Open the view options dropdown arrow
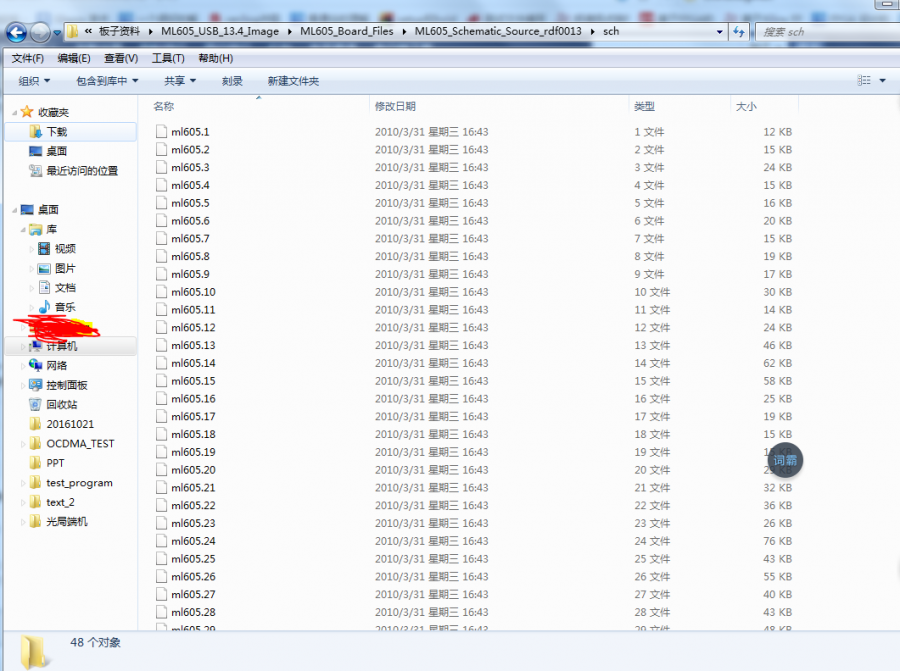 pos(883,81)
